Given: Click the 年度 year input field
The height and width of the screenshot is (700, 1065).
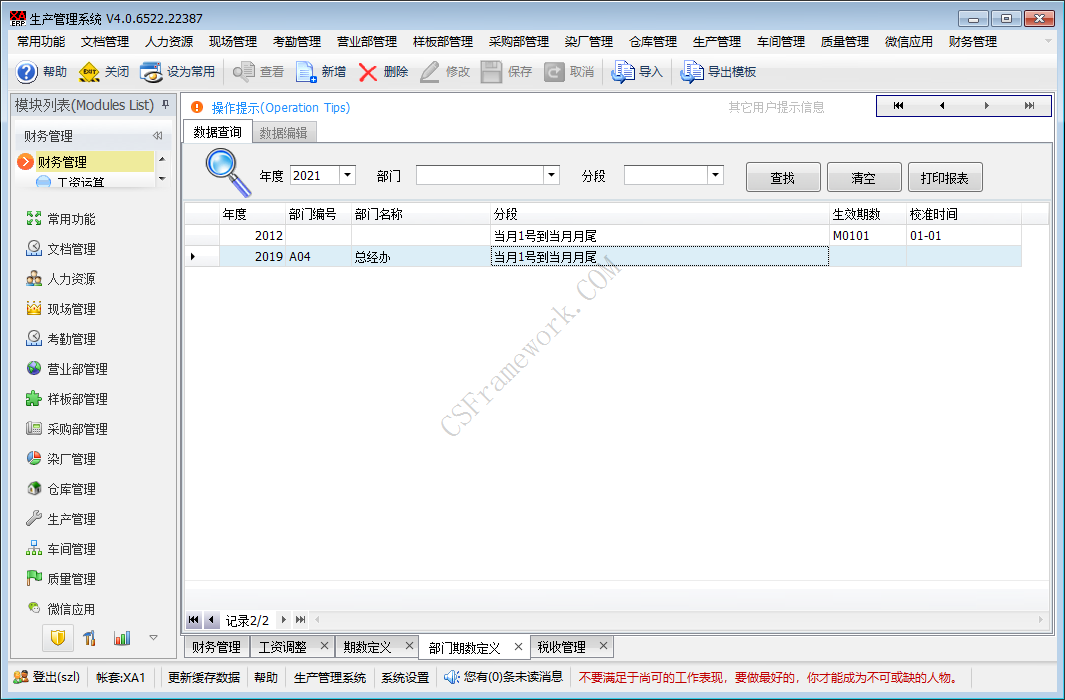Looking at the screenshot, I should pos(314,175).
